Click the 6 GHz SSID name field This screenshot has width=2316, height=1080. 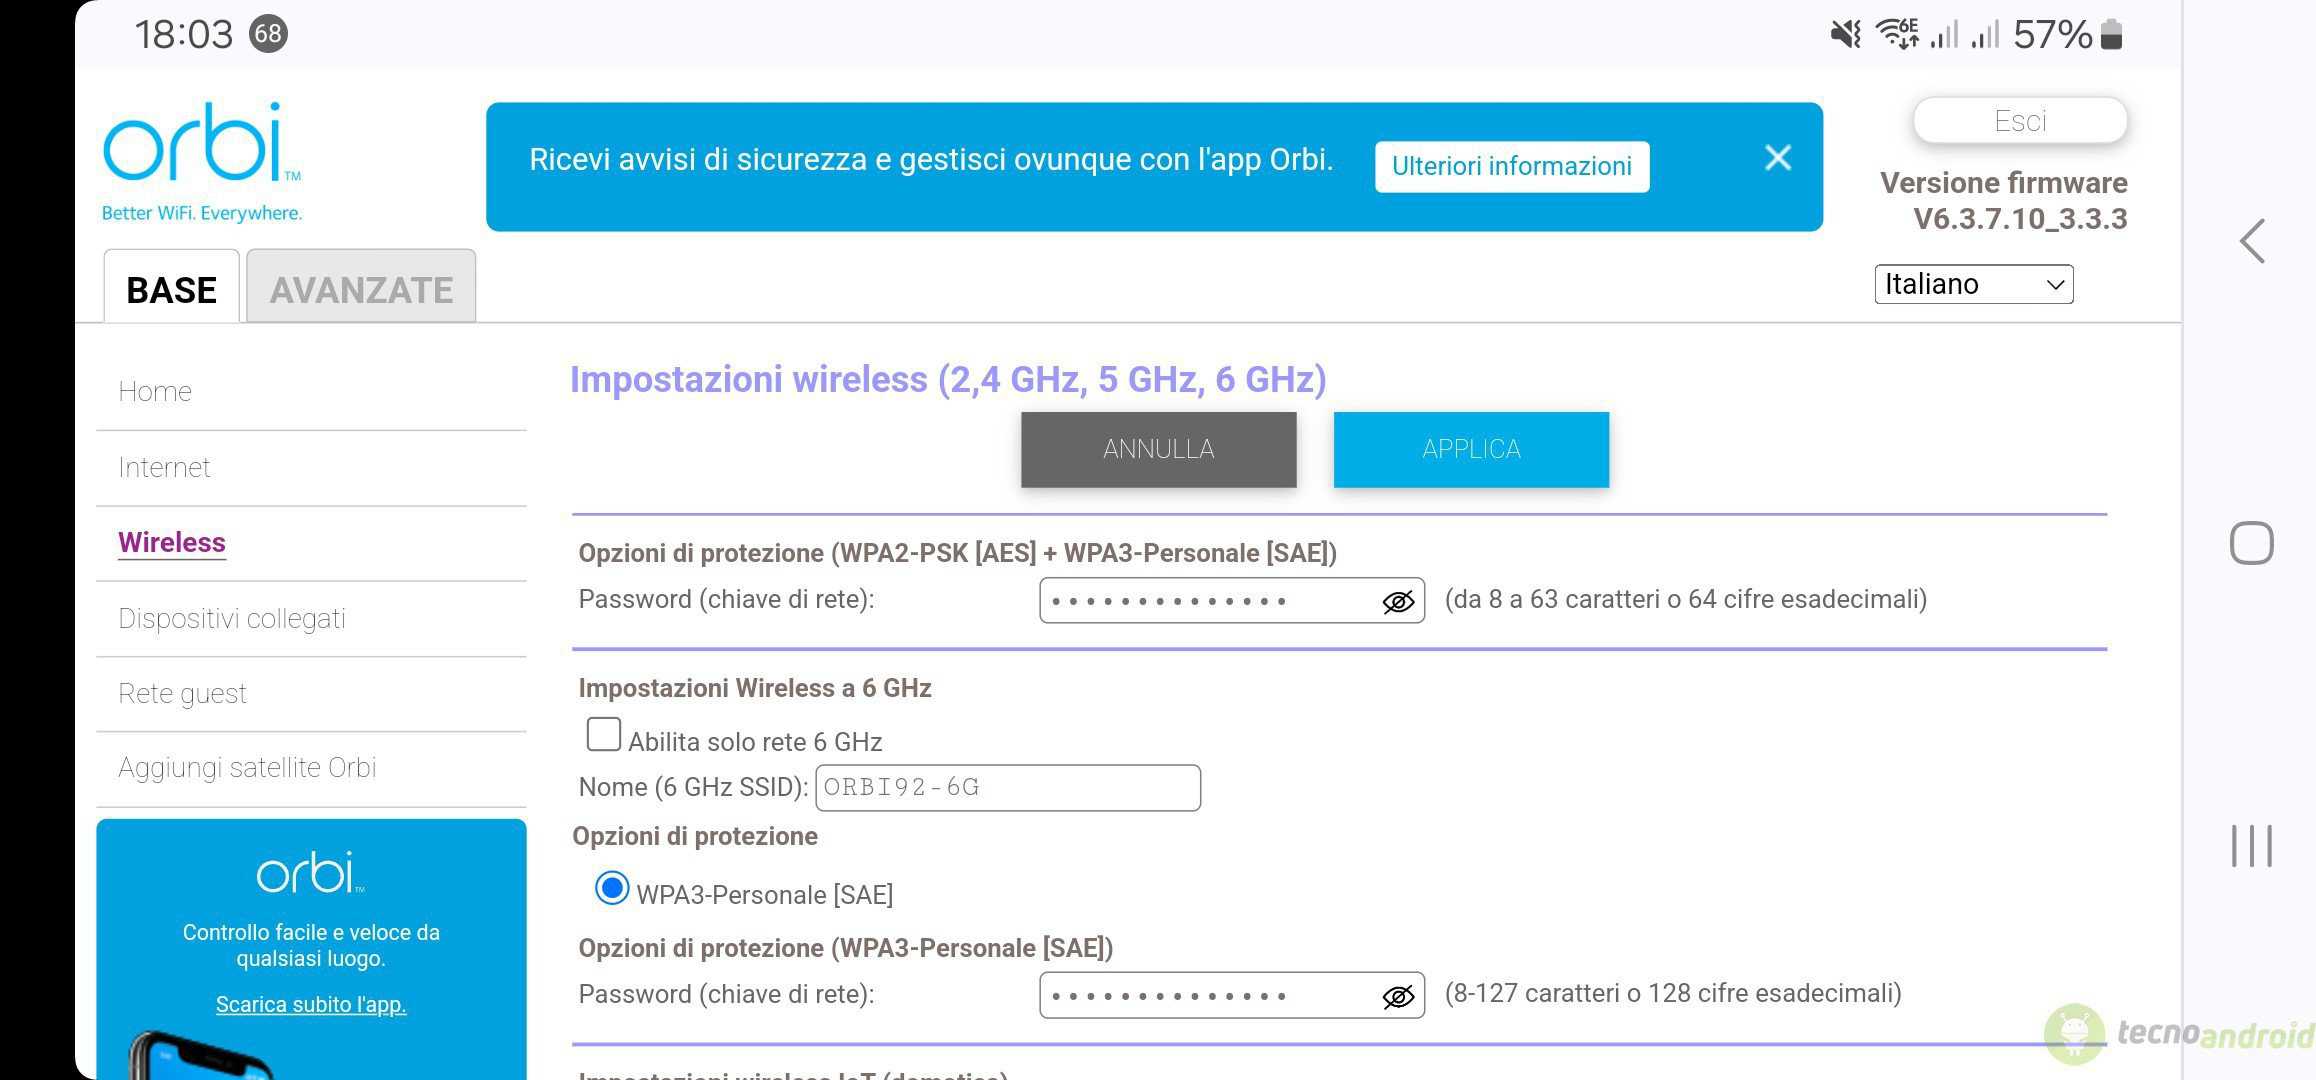pyautogui.click(x=1008, y=788)
